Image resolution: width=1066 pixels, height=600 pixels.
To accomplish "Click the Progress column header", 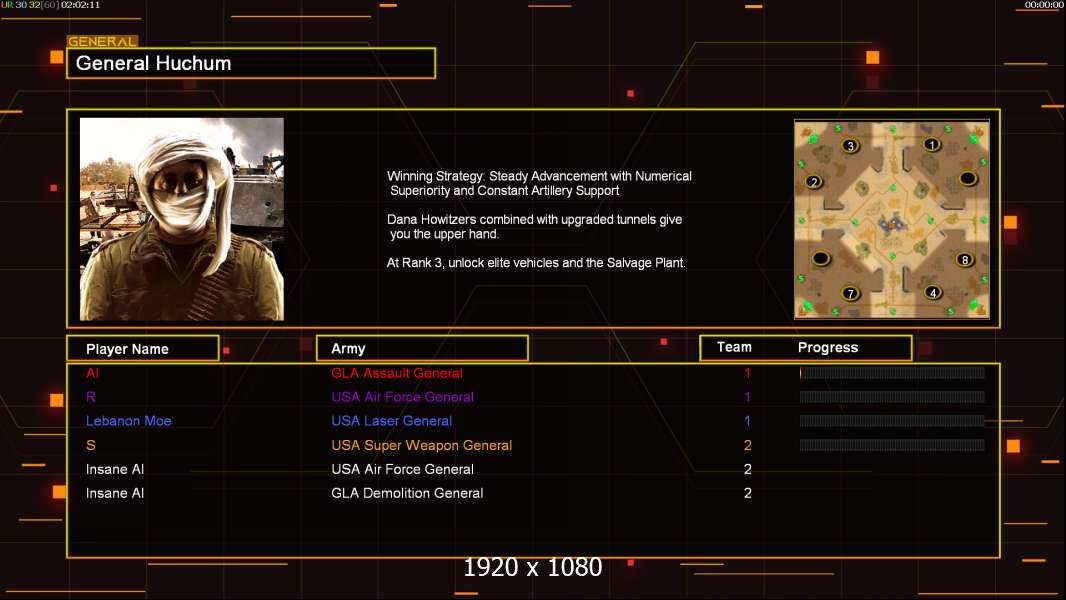I will 827,347.
